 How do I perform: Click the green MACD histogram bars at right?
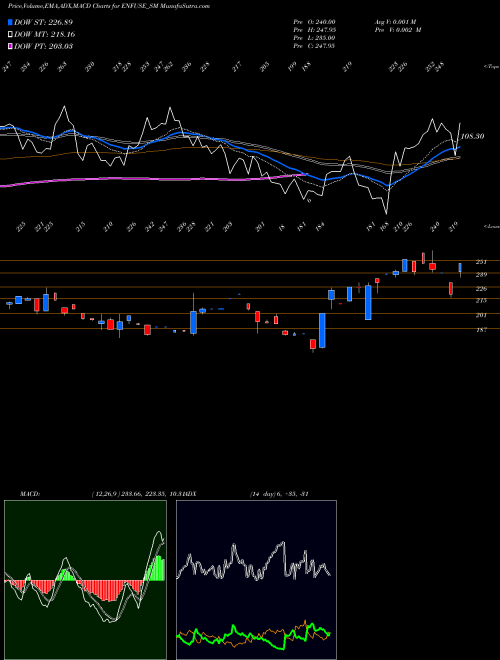pos(158,568)
